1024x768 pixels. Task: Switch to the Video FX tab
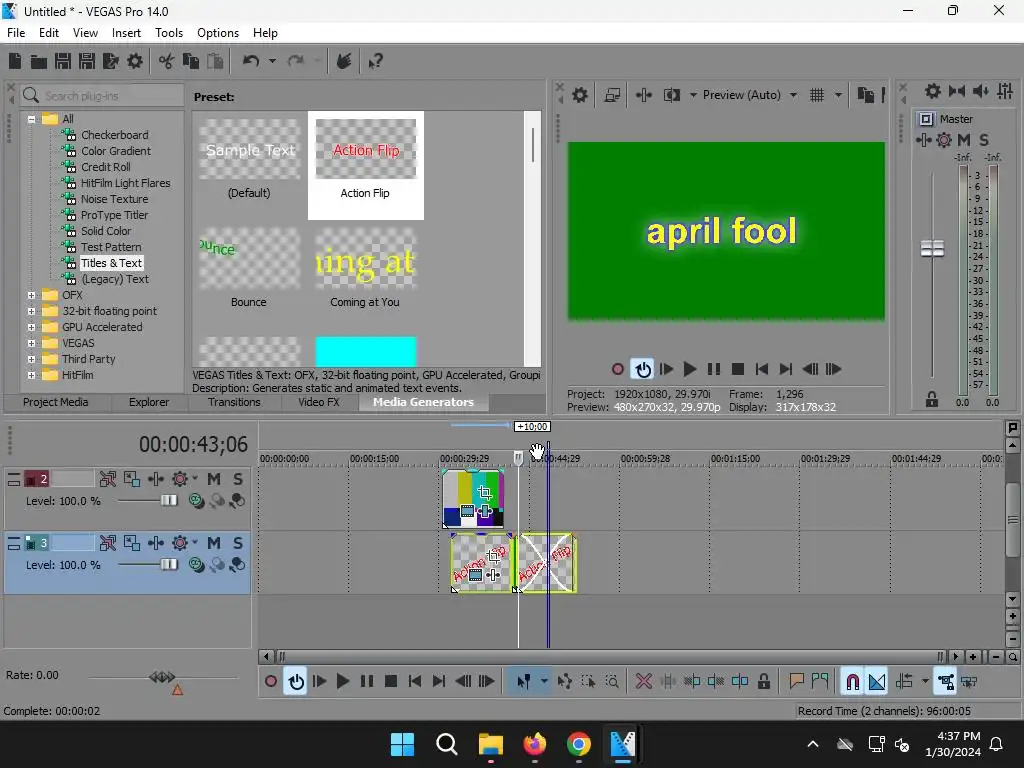[319, 402]
